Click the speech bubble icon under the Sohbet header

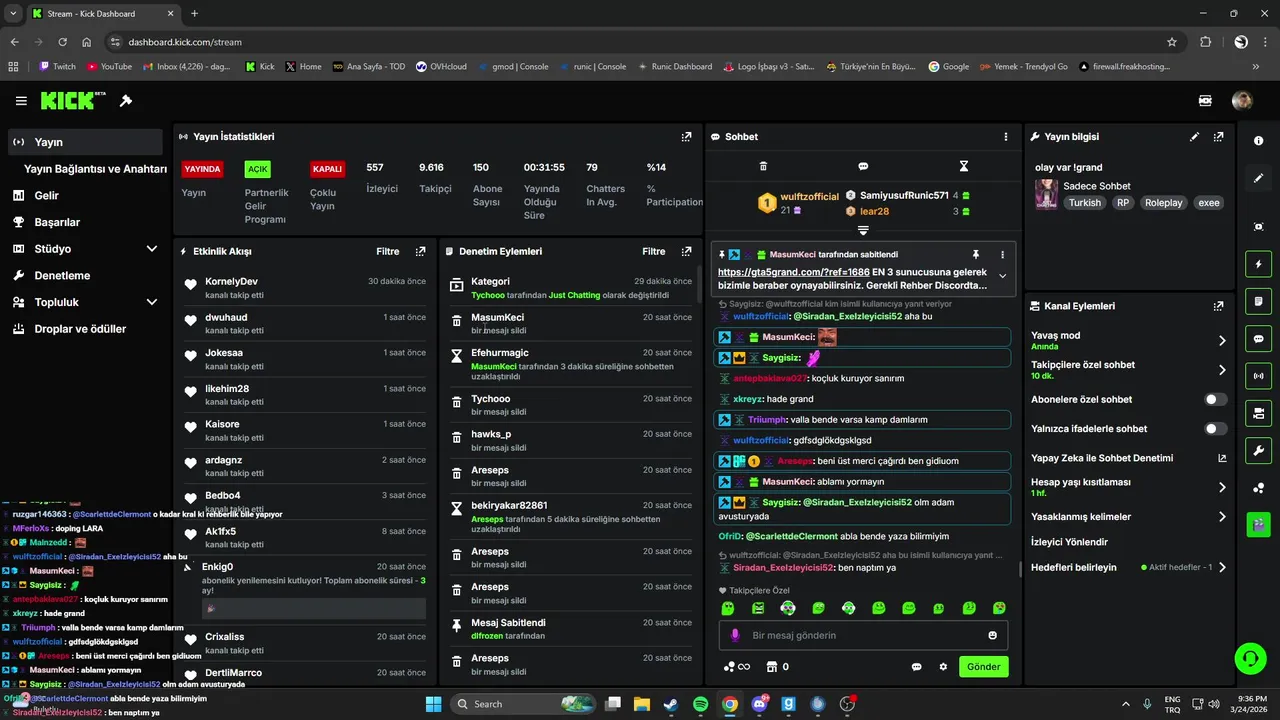(x=863, y=166)
